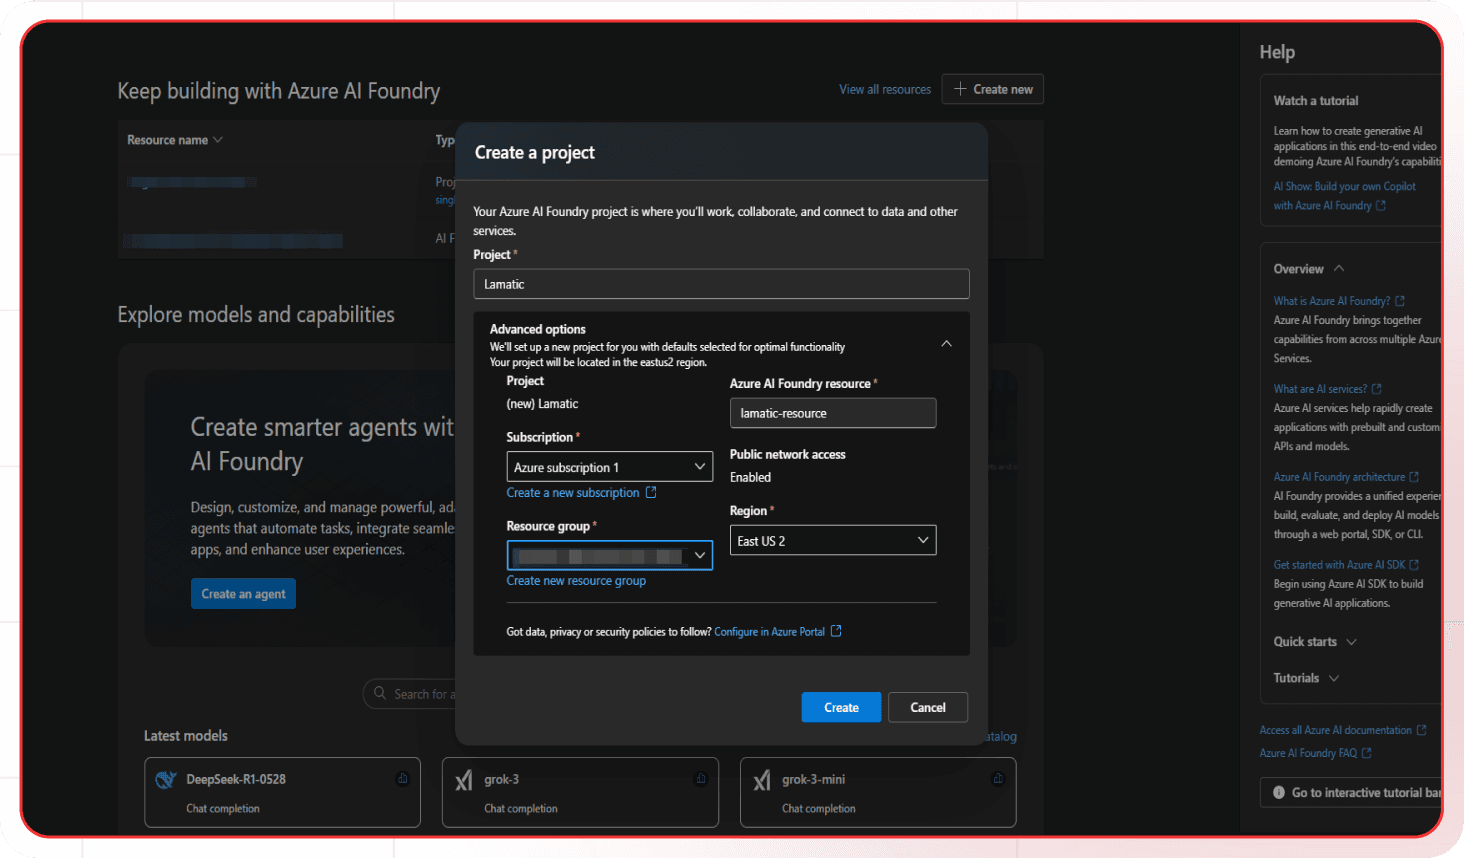
Task: Collapse the Overview section in Help panel
Action: (x=1340, y=268)
